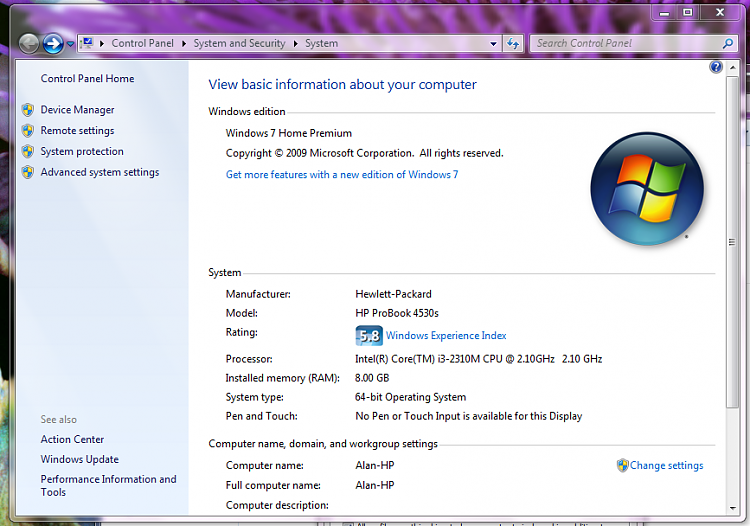Select System and Security breadcrumb
Viewport: 750px width, 526px height.
coord(239,44)
